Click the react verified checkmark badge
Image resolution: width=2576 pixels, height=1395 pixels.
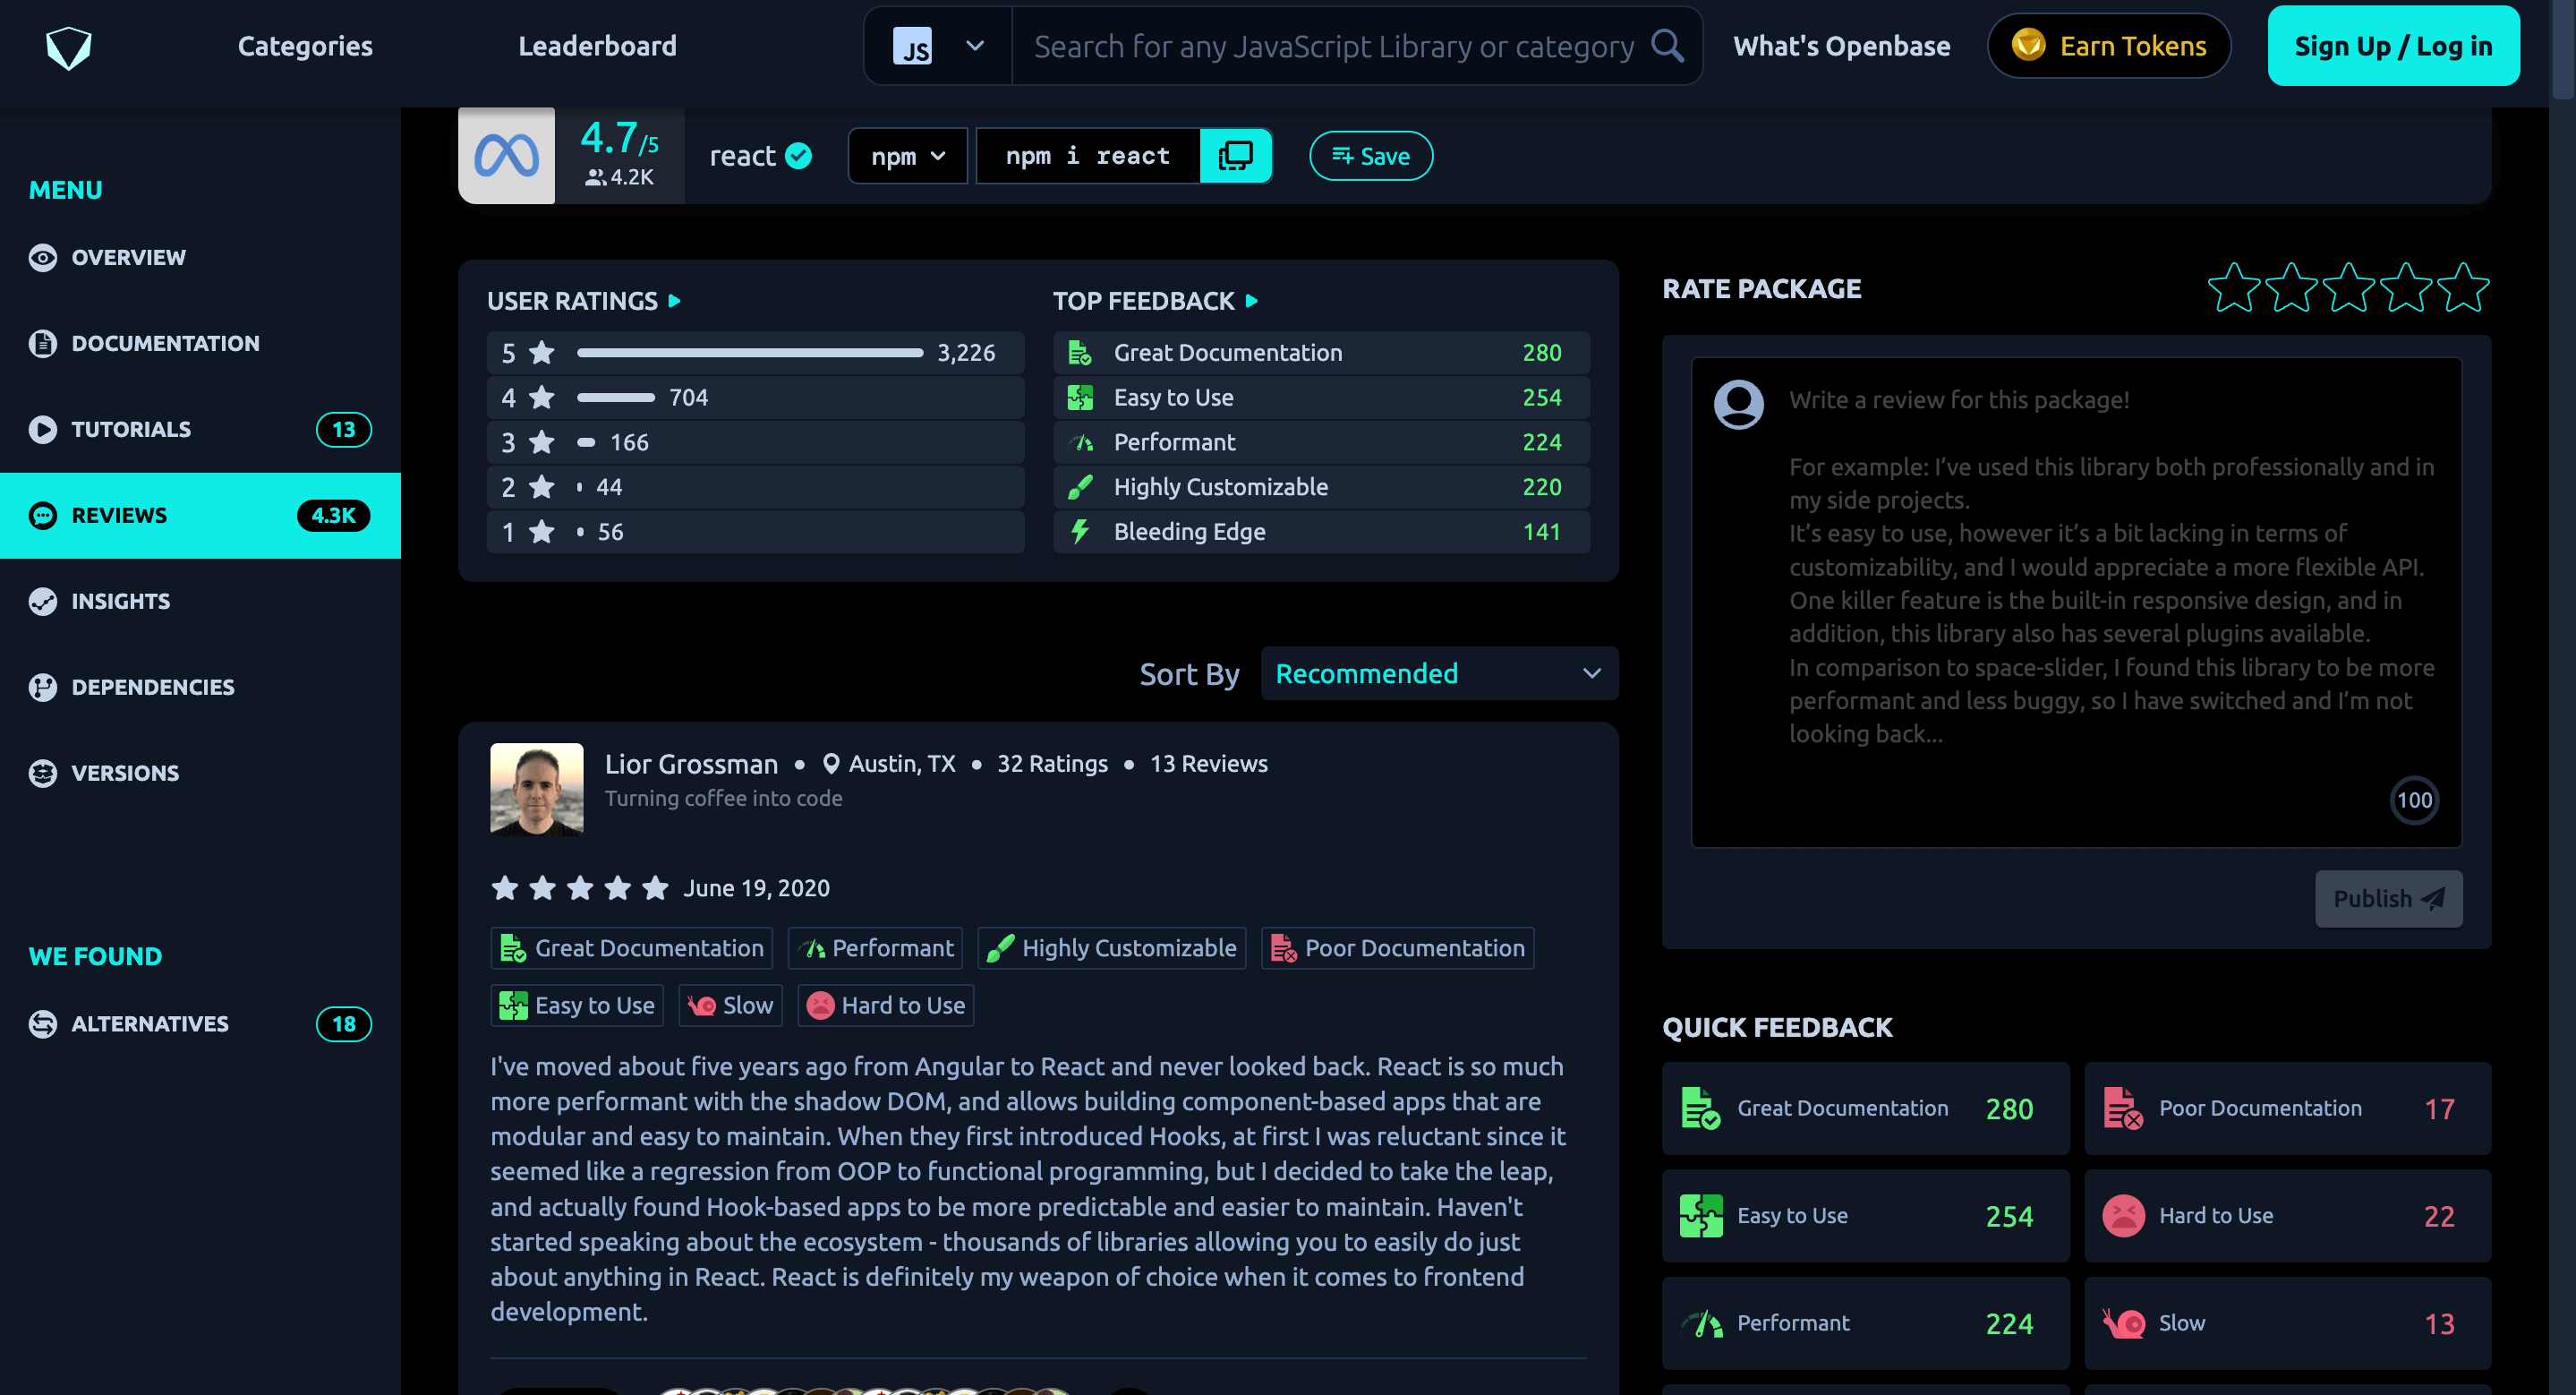pos(798,156)
